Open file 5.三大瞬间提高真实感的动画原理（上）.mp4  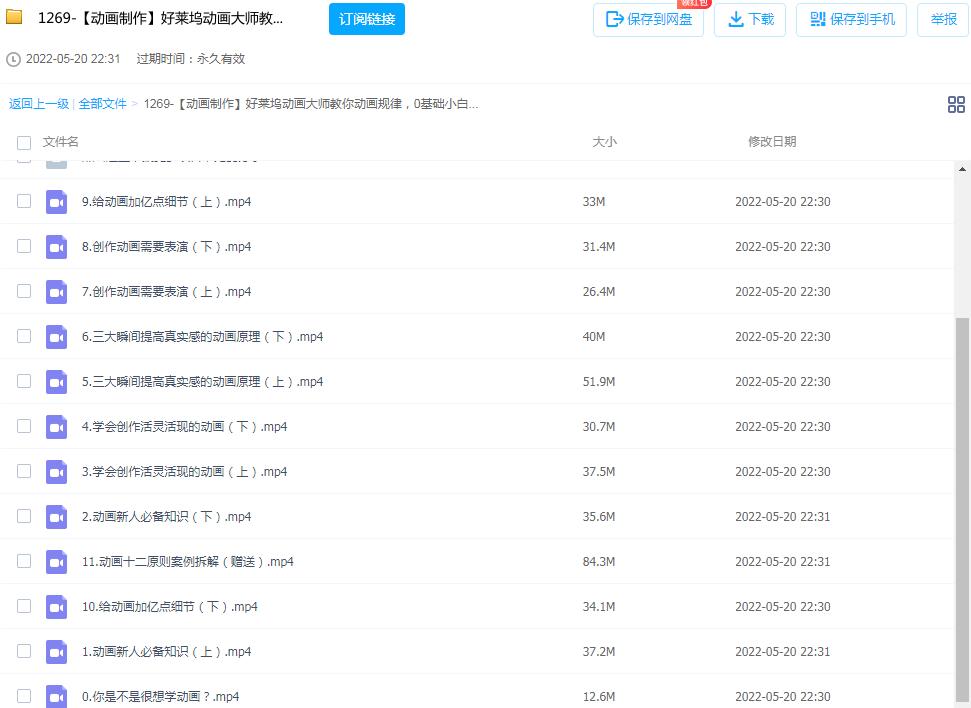202,382
